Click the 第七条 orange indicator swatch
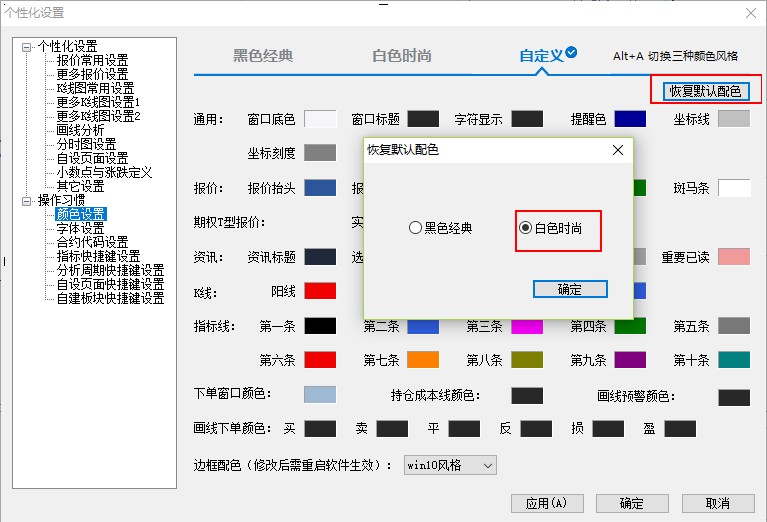This screenshot has width=767, height=522. tap(423, 359)
